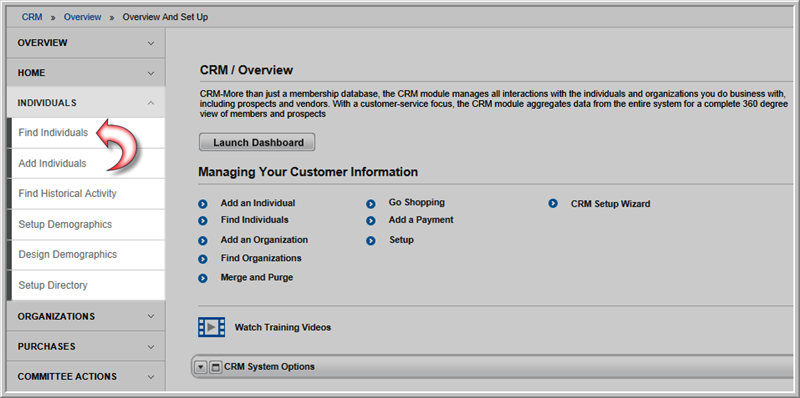This screenshot has width=800, height=398.
Task: Expand the HOME sidebar section chevron
Action: [x=151, y=73]
